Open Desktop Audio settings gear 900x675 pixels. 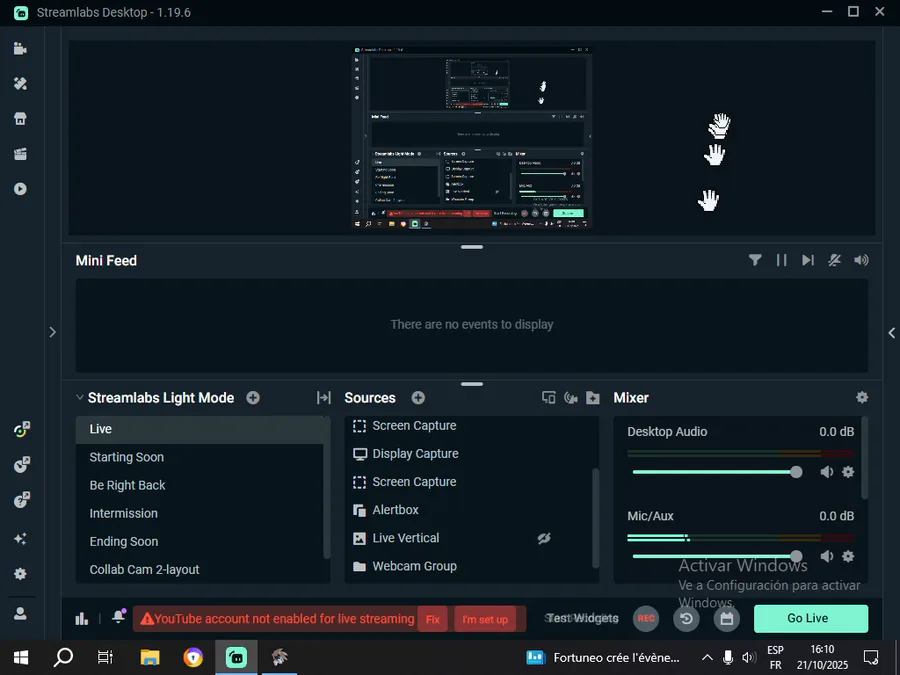tap(848, 472)
